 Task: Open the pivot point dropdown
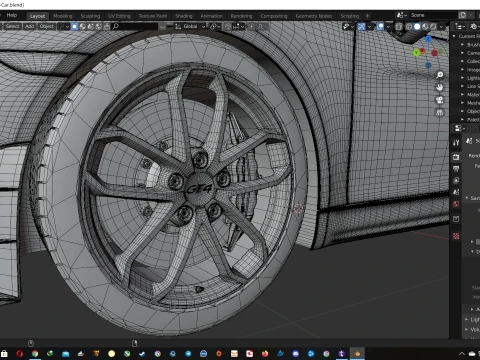(x=215, y=26)
